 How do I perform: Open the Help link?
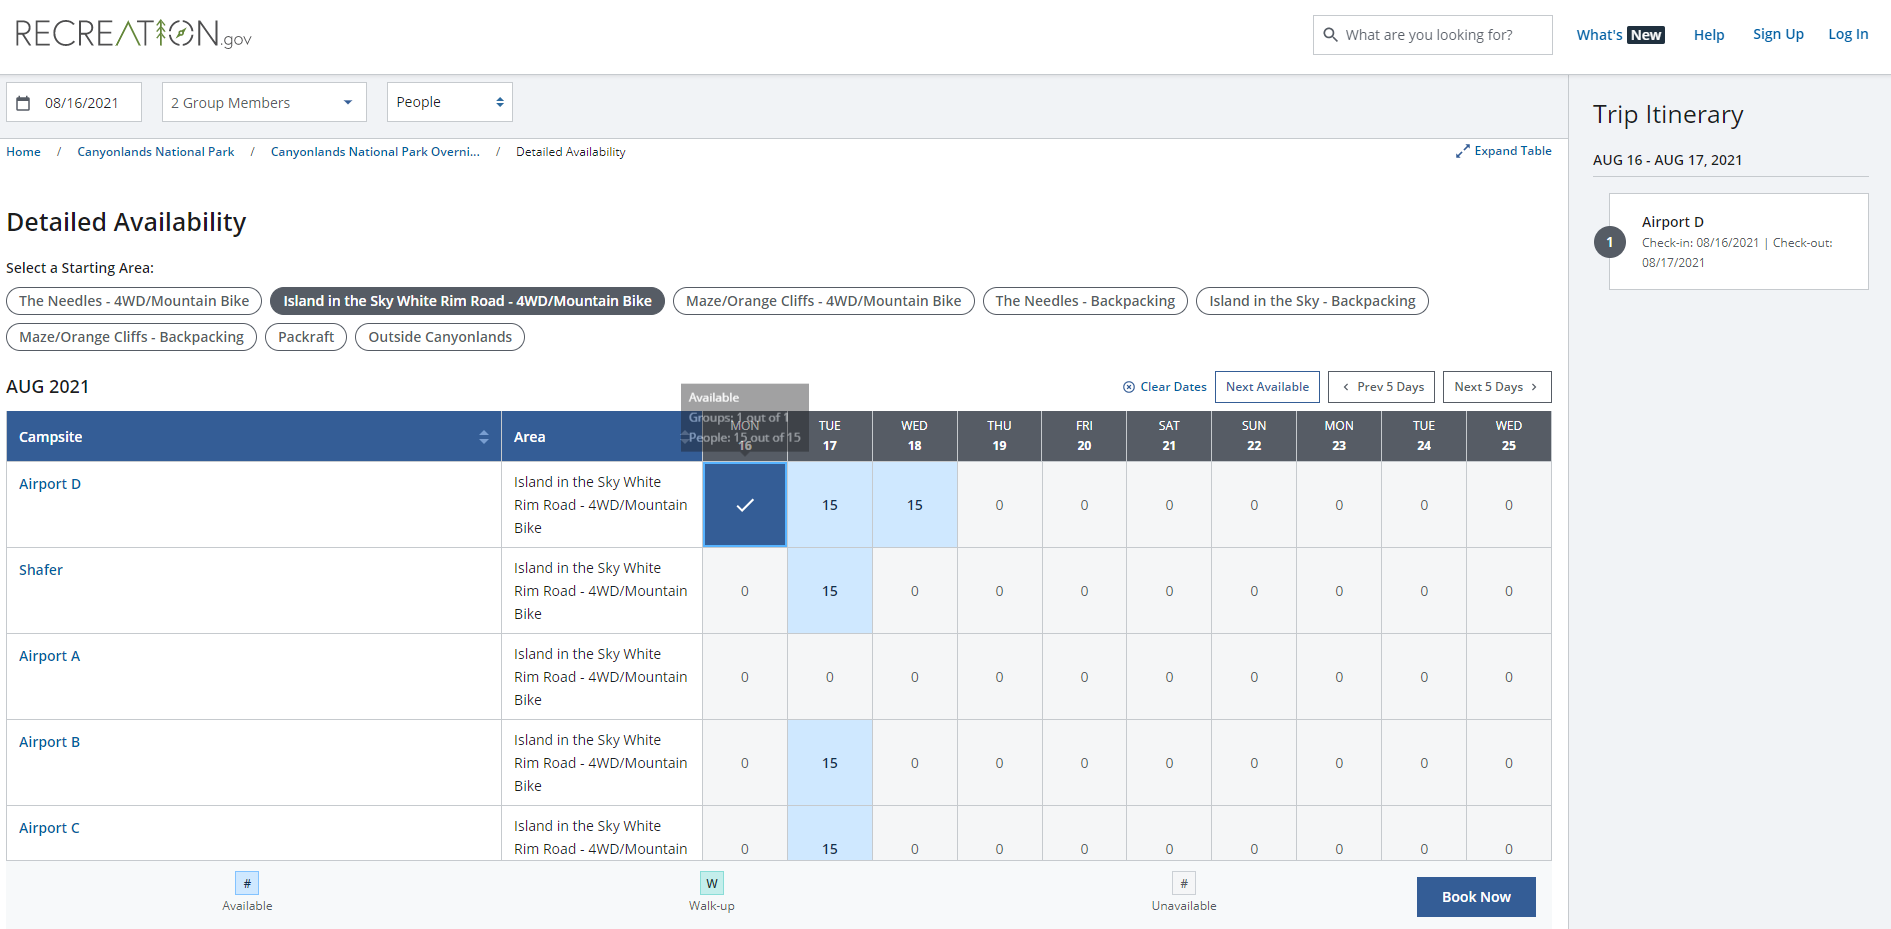[1709, 35]
